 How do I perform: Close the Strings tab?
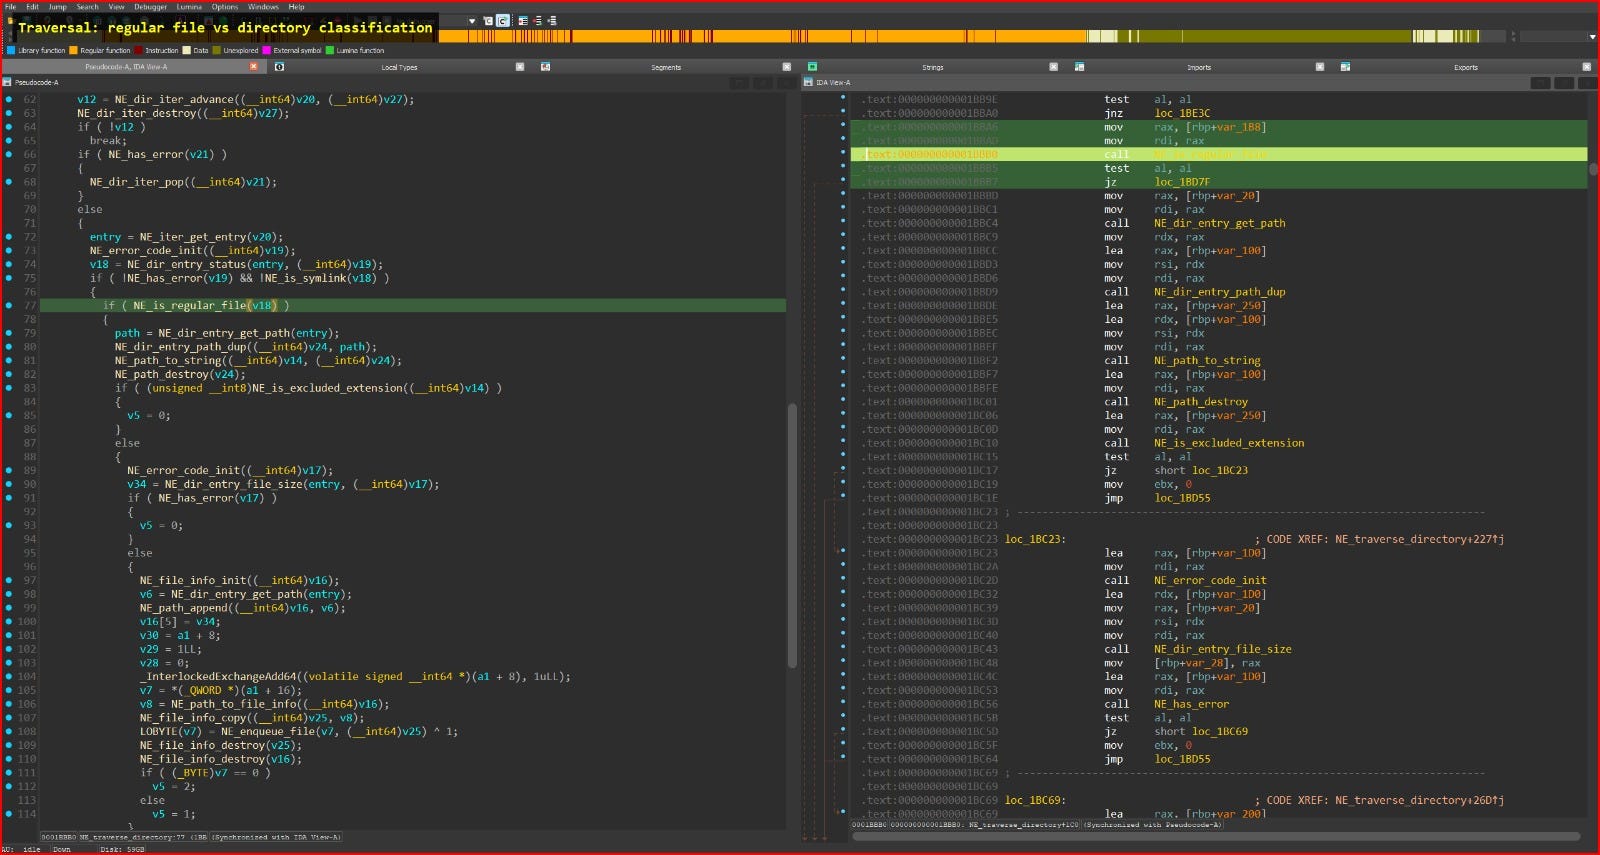1053,67
